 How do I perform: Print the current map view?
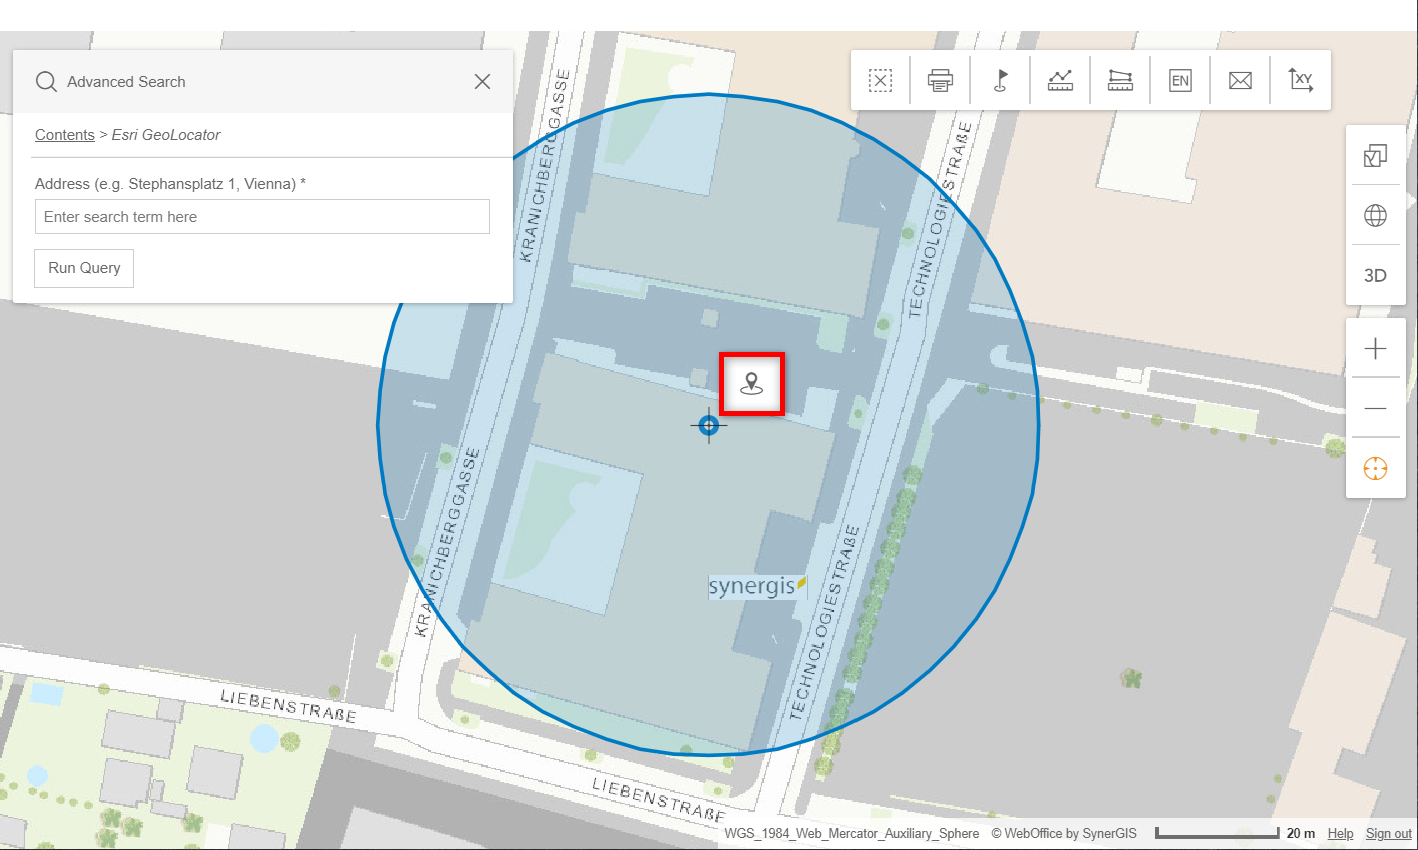[x=938, y=80]
